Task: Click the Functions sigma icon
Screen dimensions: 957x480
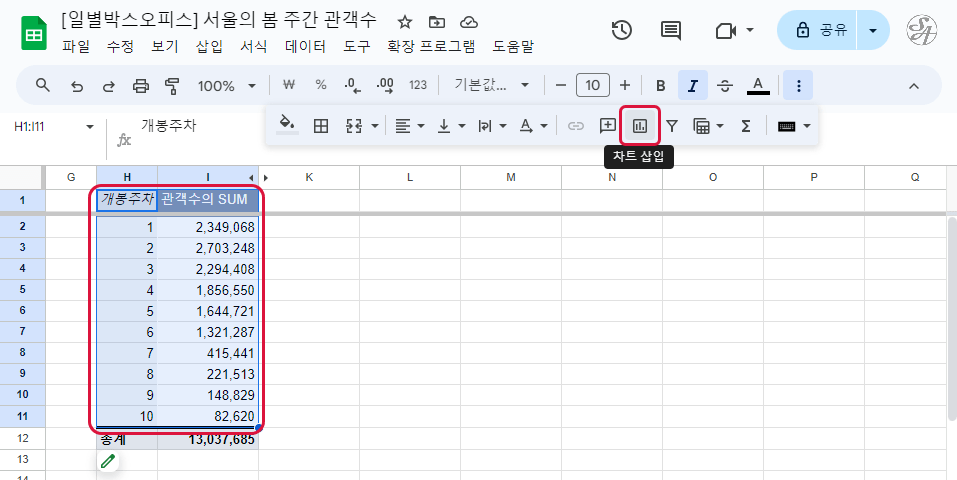Action: coord(746,126)
